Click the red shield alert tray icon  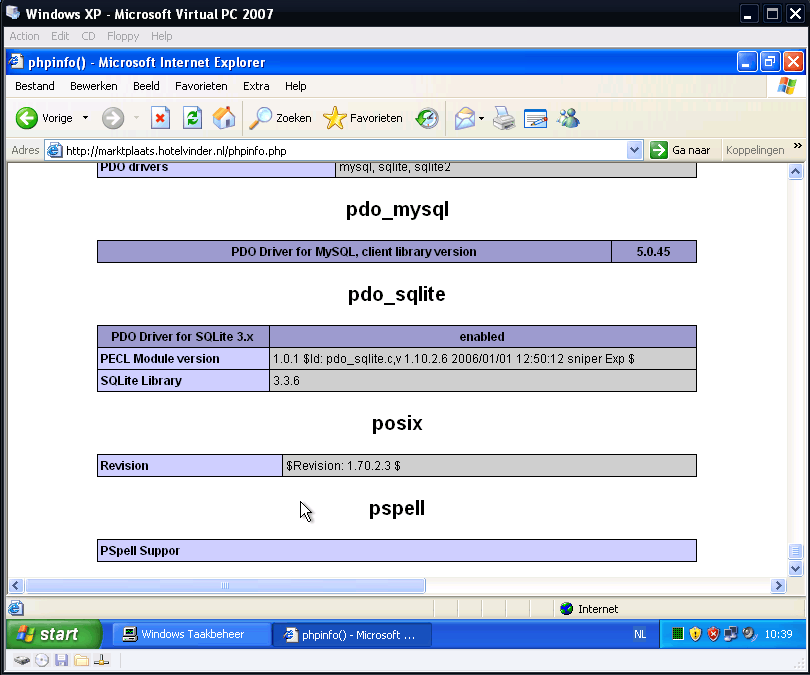tap(713, 634)
